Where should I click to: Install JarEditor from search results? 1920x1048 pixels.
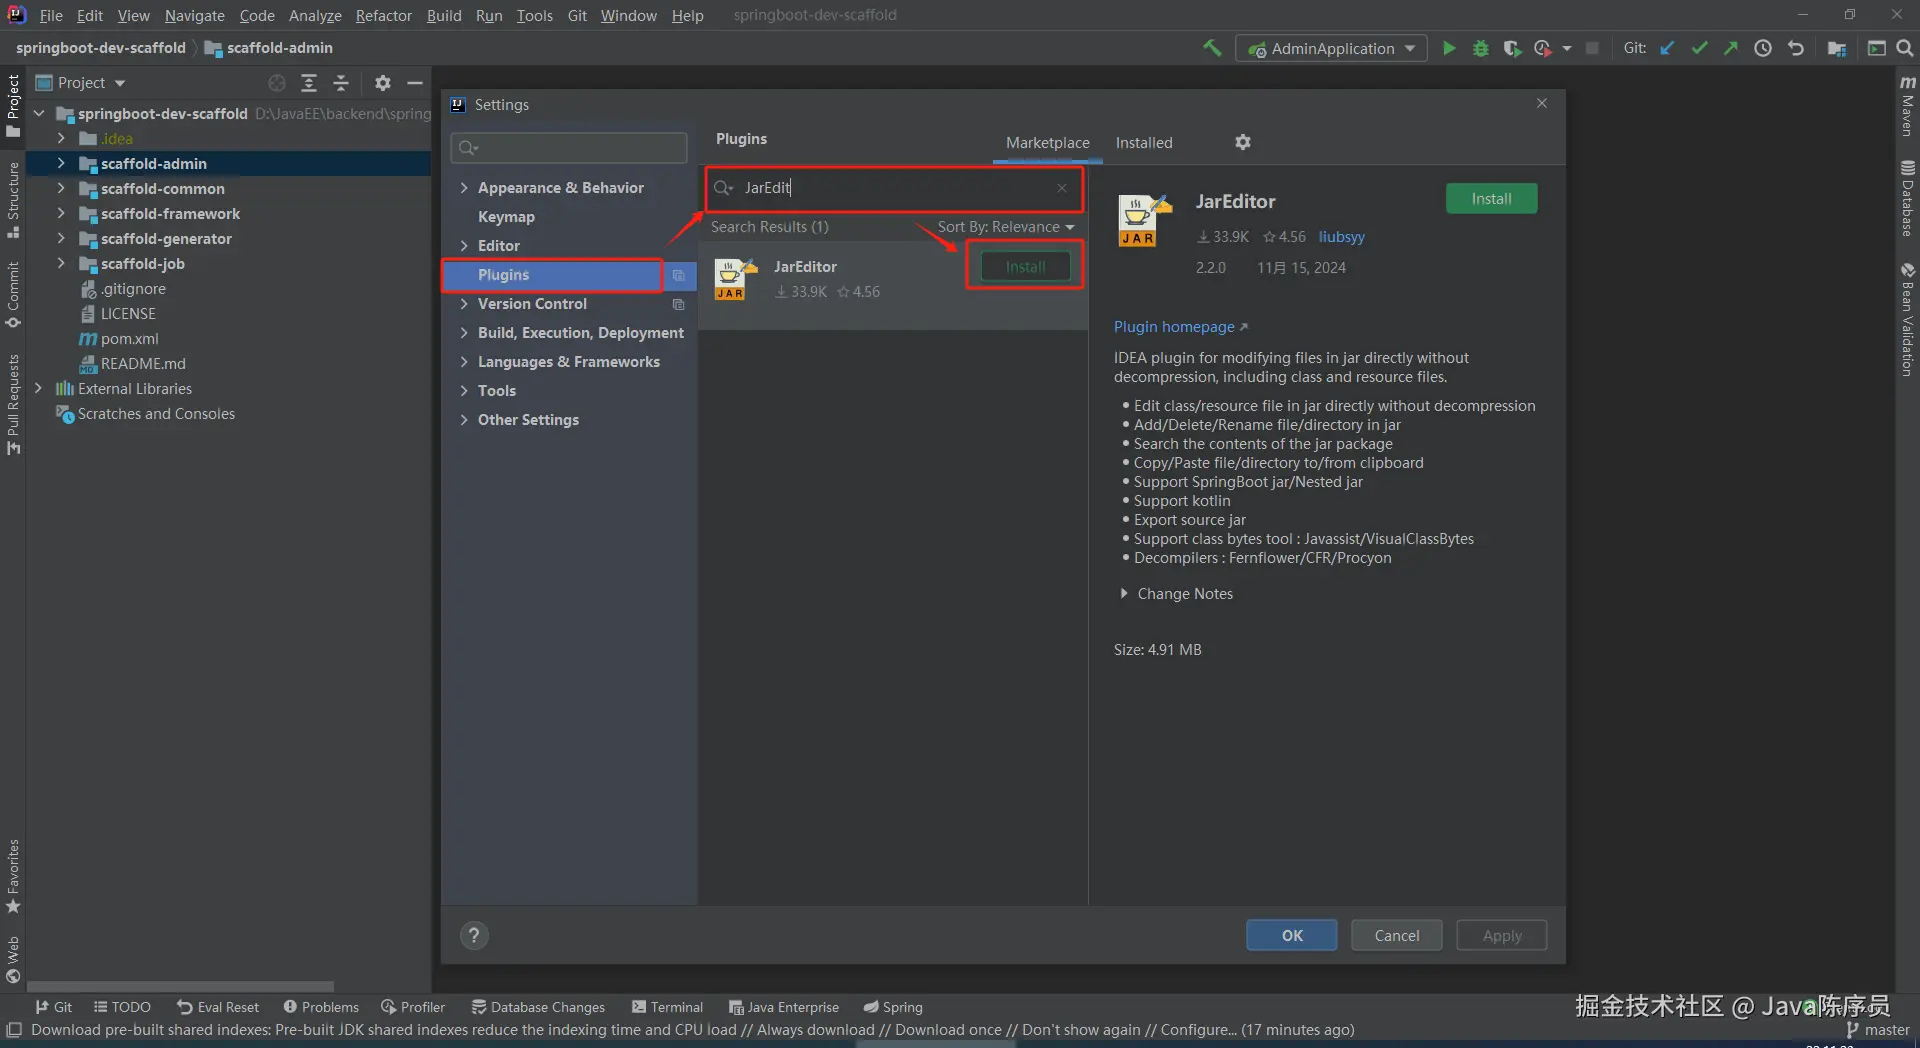point(1025,267)
